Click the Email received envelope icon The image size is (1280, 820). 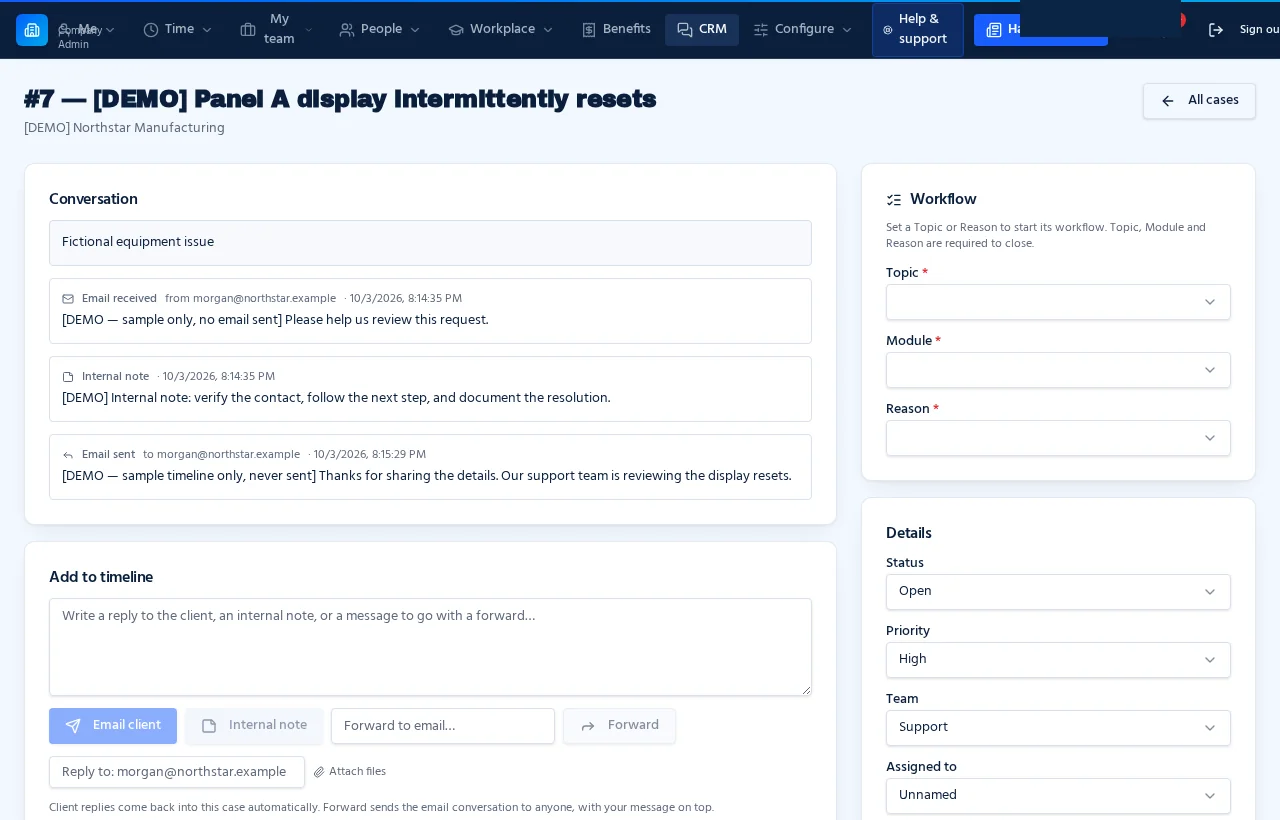(x=68, y=299)
